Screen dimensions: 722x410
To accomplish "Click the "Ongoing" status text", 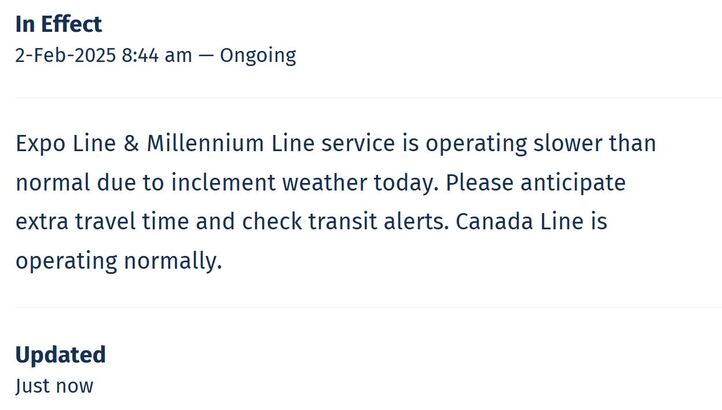I will (x=257, y=55).
